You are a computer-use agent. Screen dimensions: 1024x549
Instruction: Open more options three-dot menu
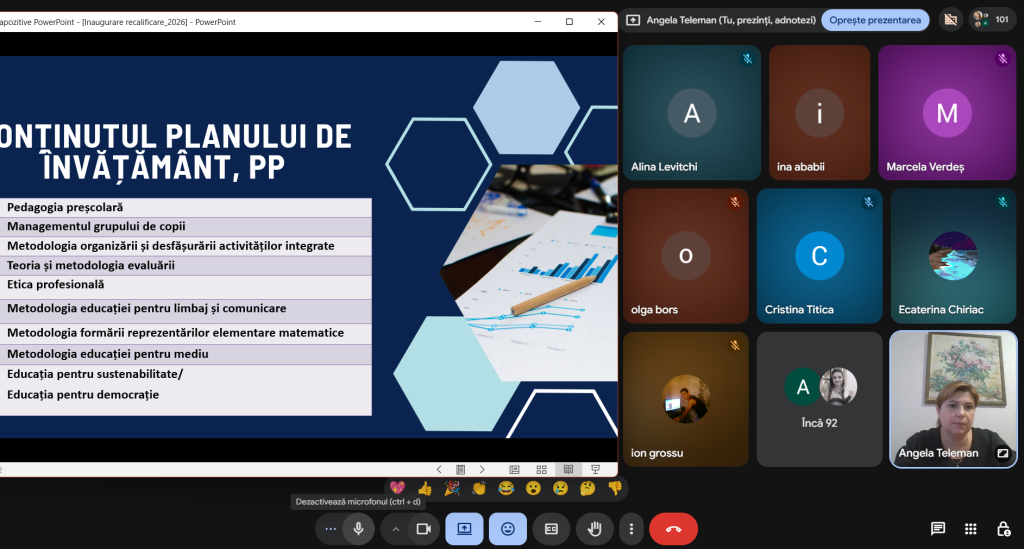point(631,529)
